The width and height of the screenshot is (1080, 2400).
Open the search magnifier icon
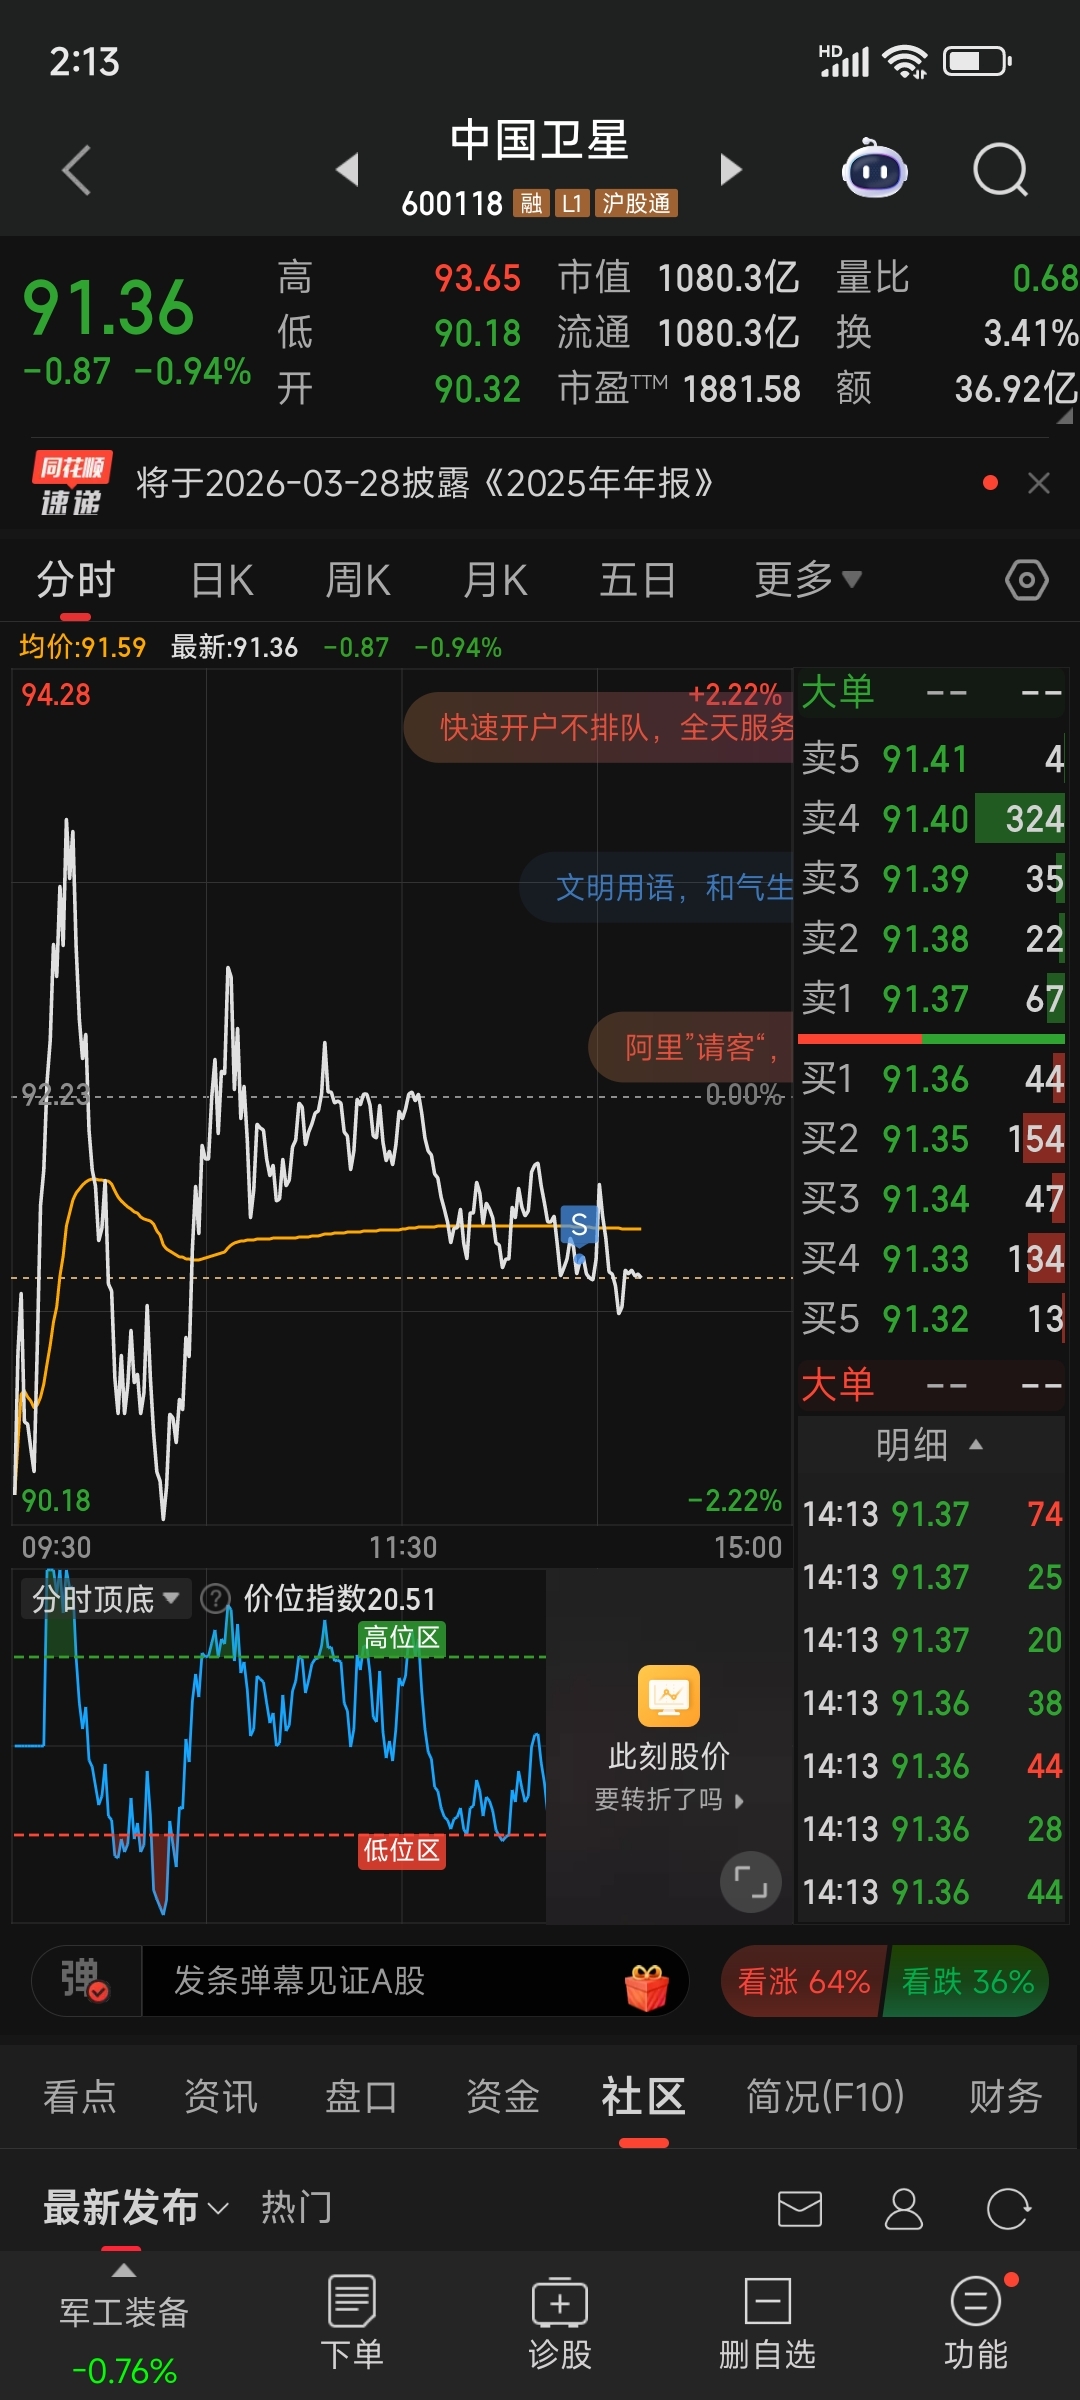tap(1000, 170)
